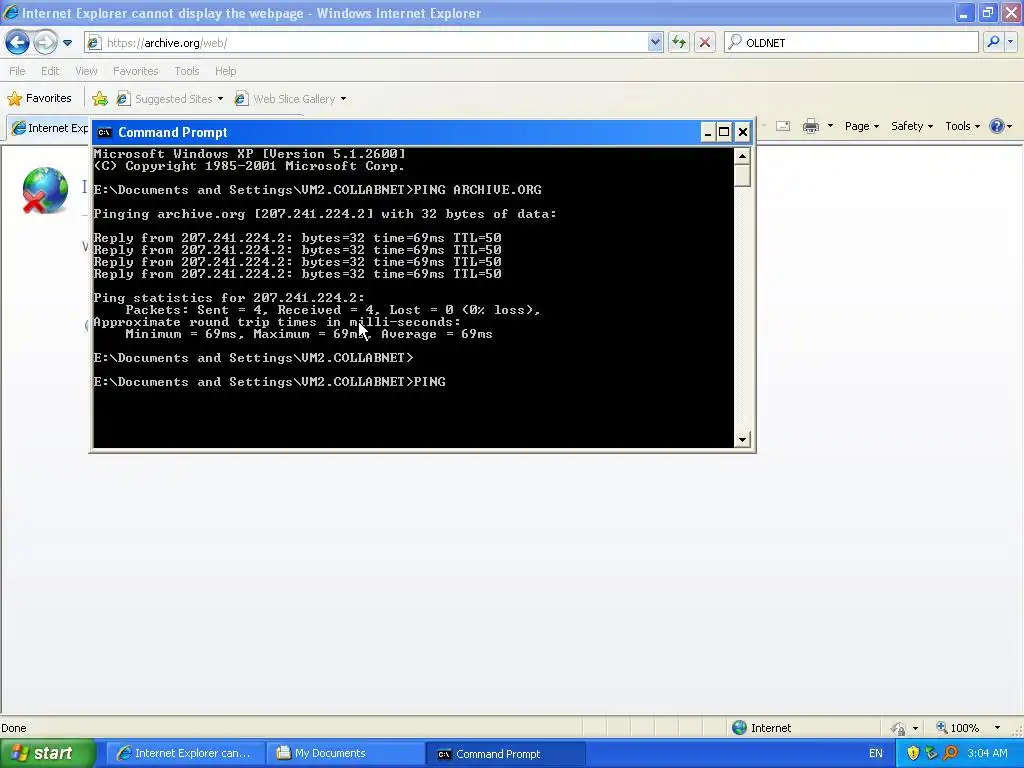
Task: Open the Help menu
Action: (x=226, y=71)
